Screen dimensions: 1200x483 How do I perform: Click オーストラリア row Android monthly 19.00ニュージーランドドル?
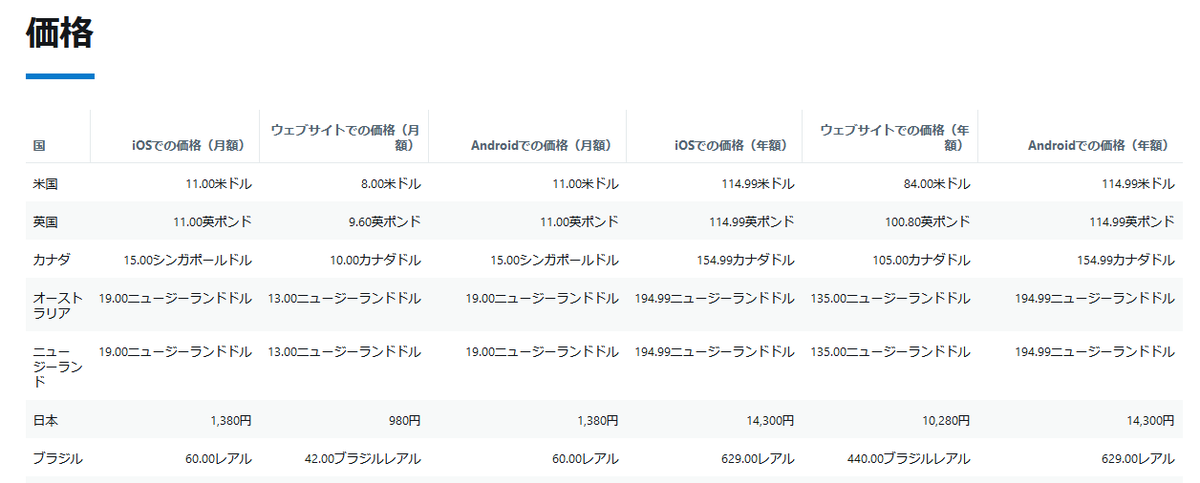click(x=542, y=298)
